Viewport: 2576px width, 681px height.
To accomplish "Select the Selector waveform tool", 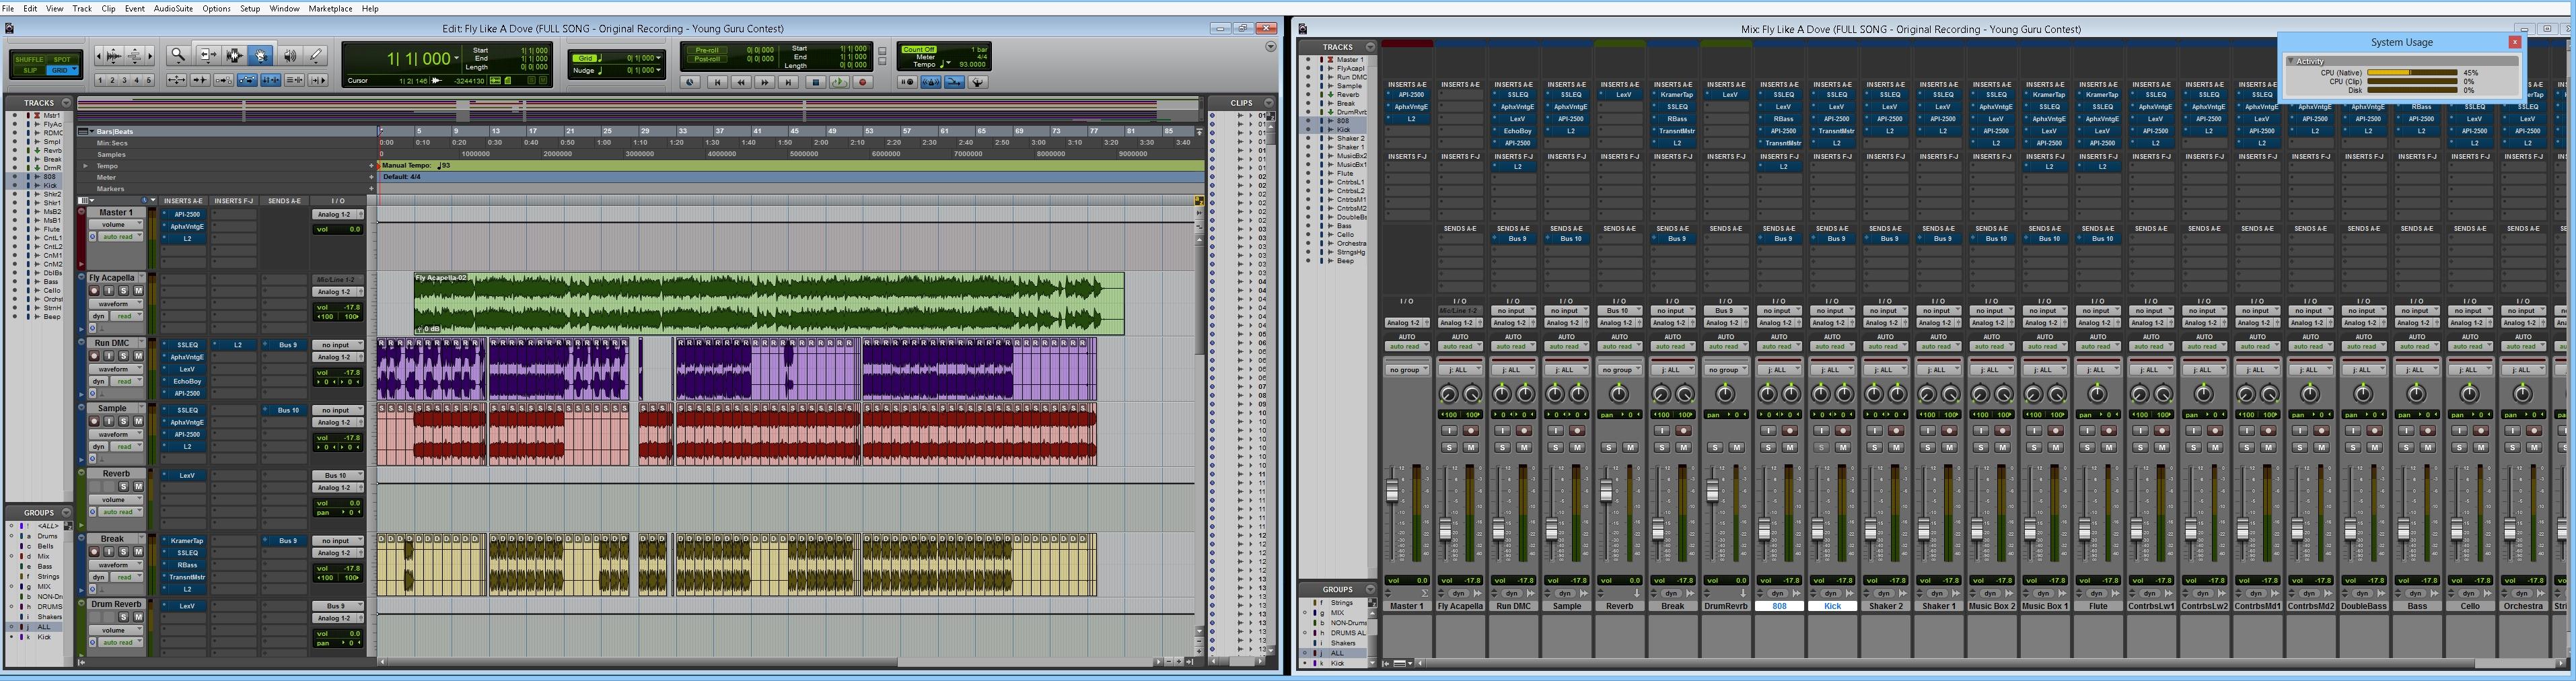I will coord(235,56).
